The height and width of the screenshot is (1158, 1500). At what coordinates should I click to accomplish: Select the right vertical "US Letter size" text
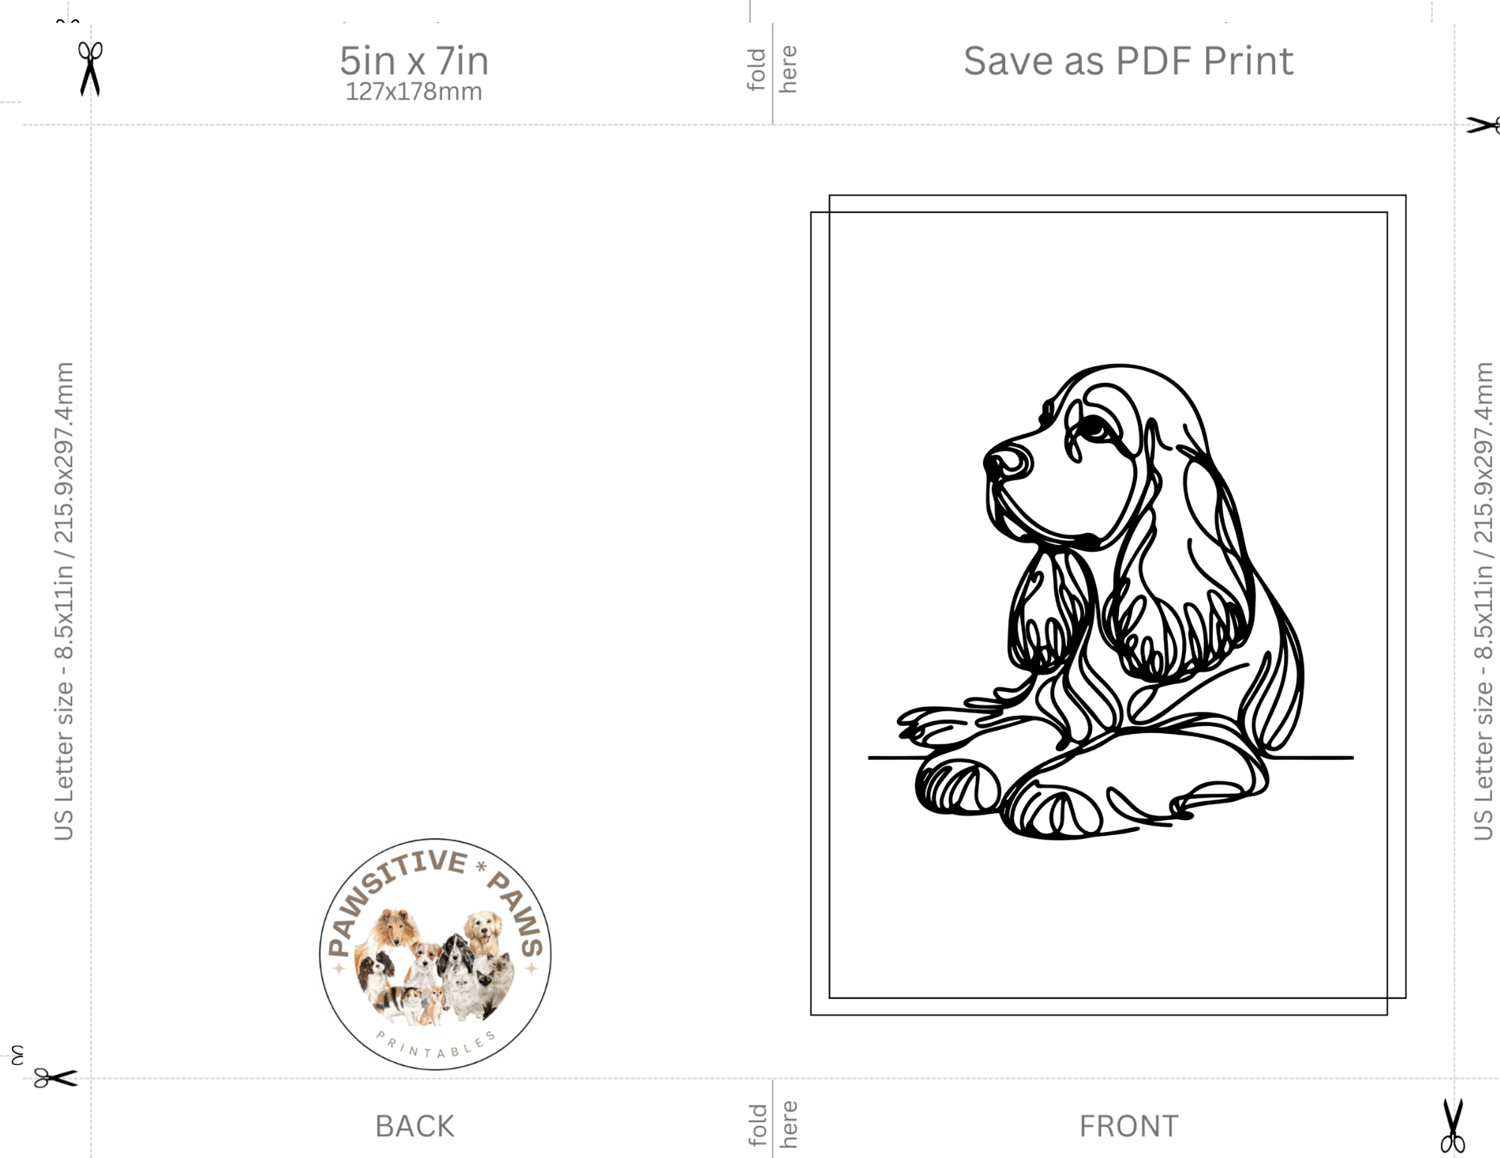[1483, 601]
